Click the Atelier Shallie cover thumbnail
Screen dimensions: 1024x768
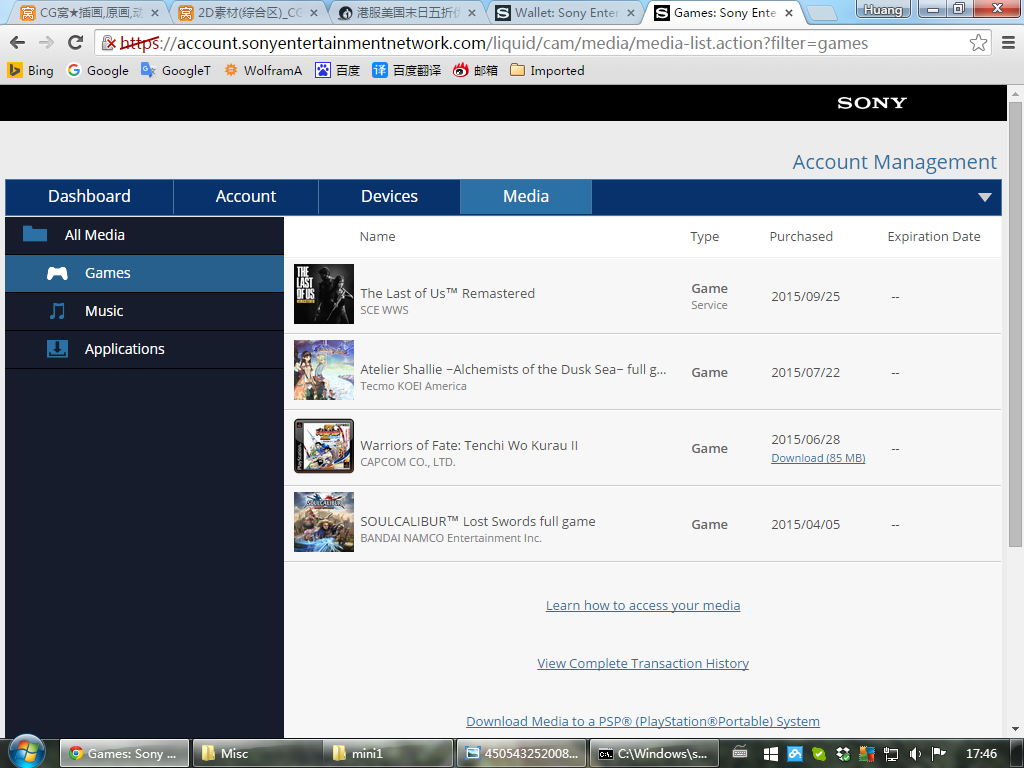pos(324,370)
